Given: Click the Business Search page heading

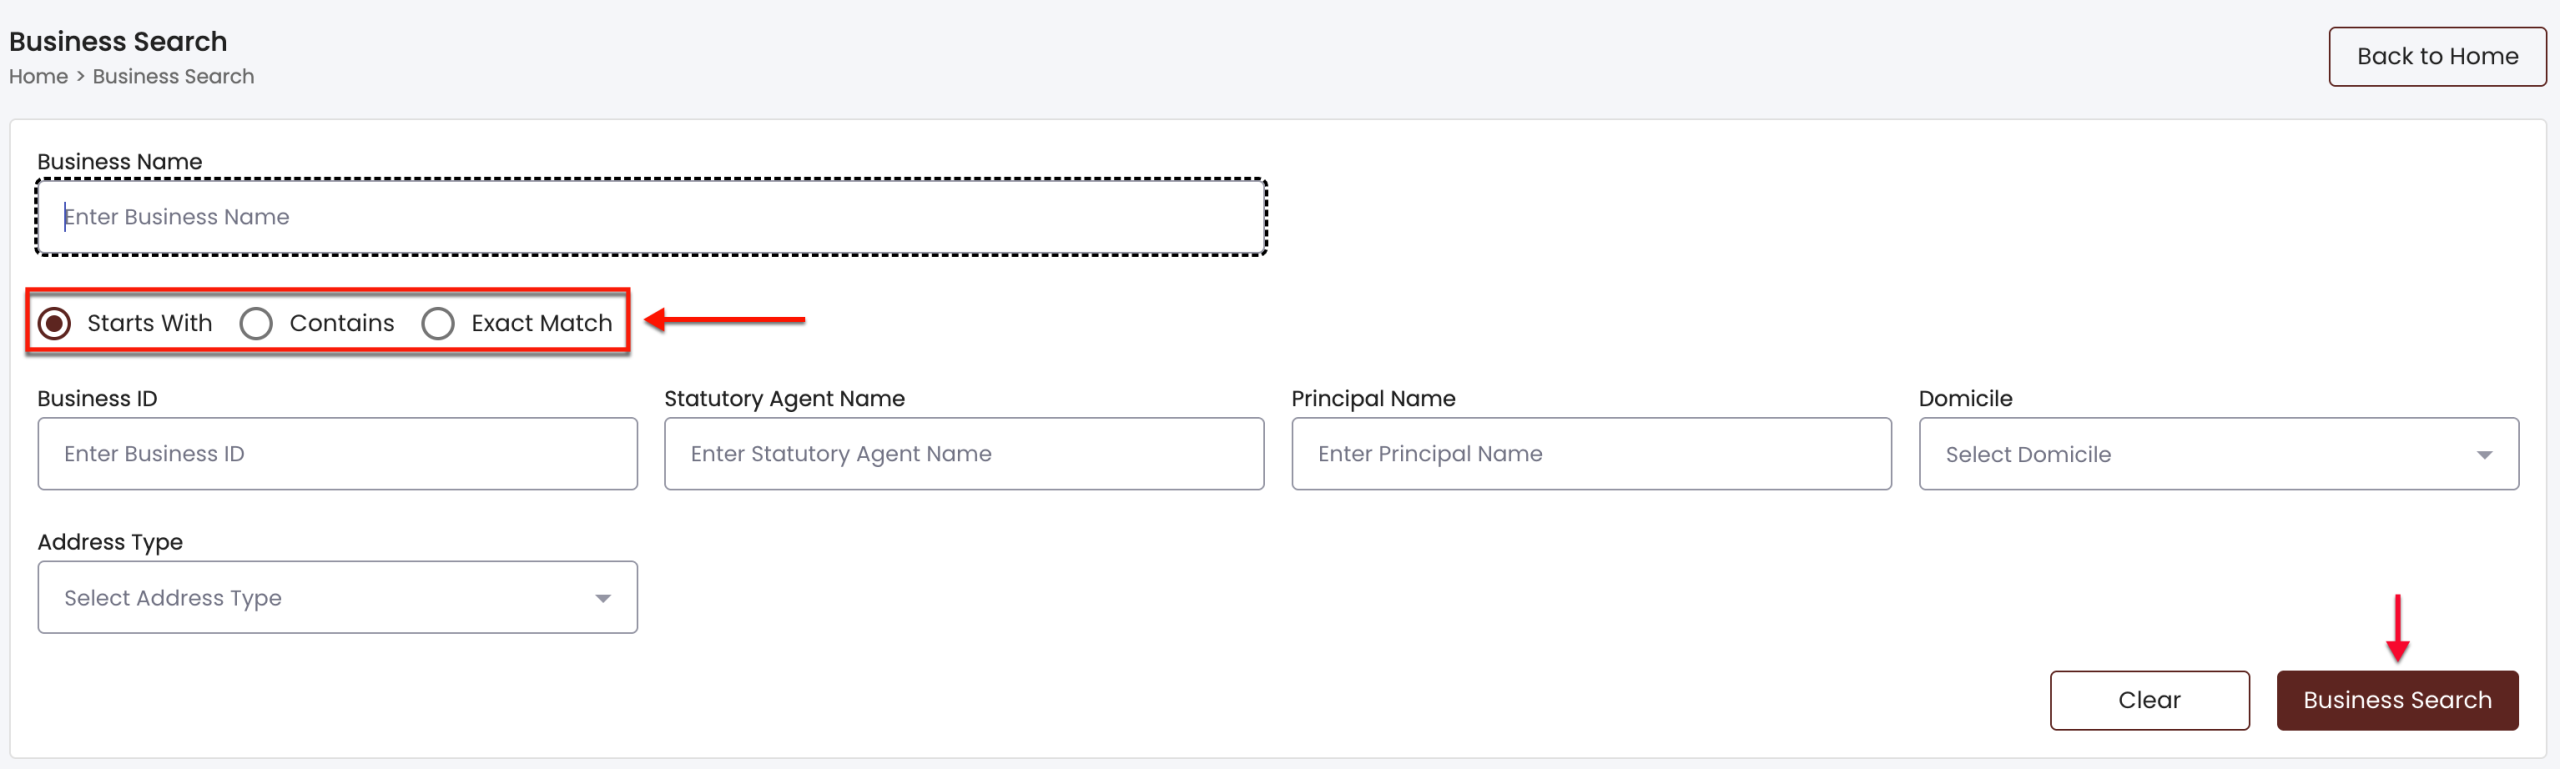Looking at the screenshot, I should coord(118,41).
